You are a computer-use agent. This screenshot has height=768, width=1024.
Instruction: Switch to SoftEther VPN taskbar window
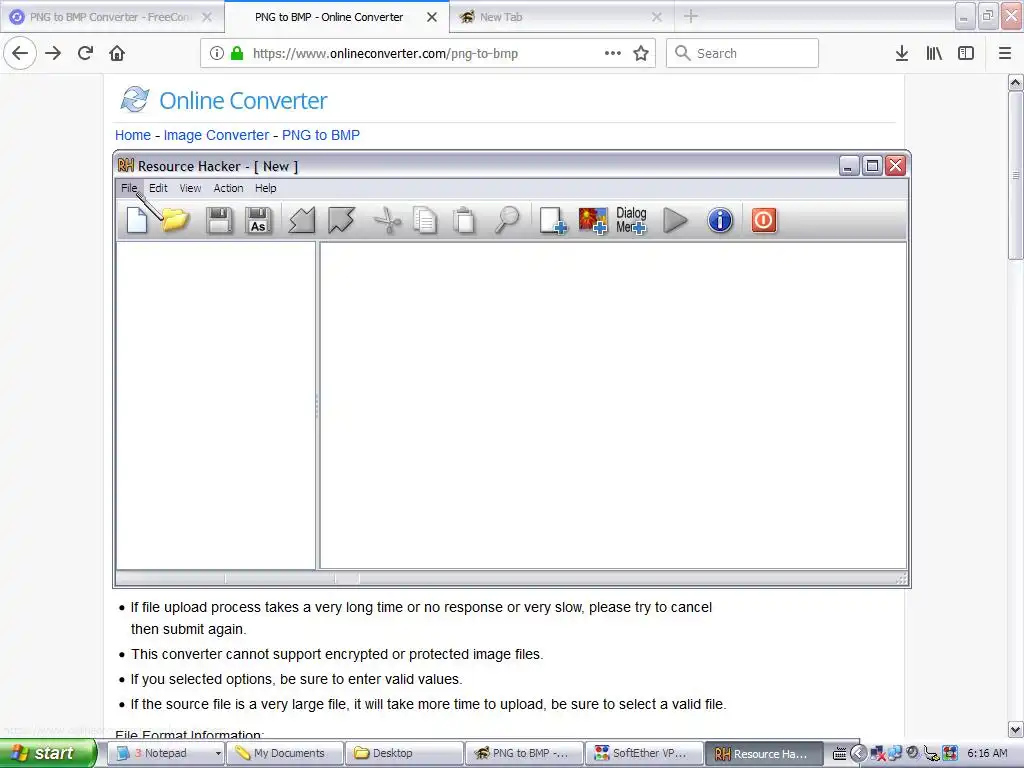click(x=643, y=753)
